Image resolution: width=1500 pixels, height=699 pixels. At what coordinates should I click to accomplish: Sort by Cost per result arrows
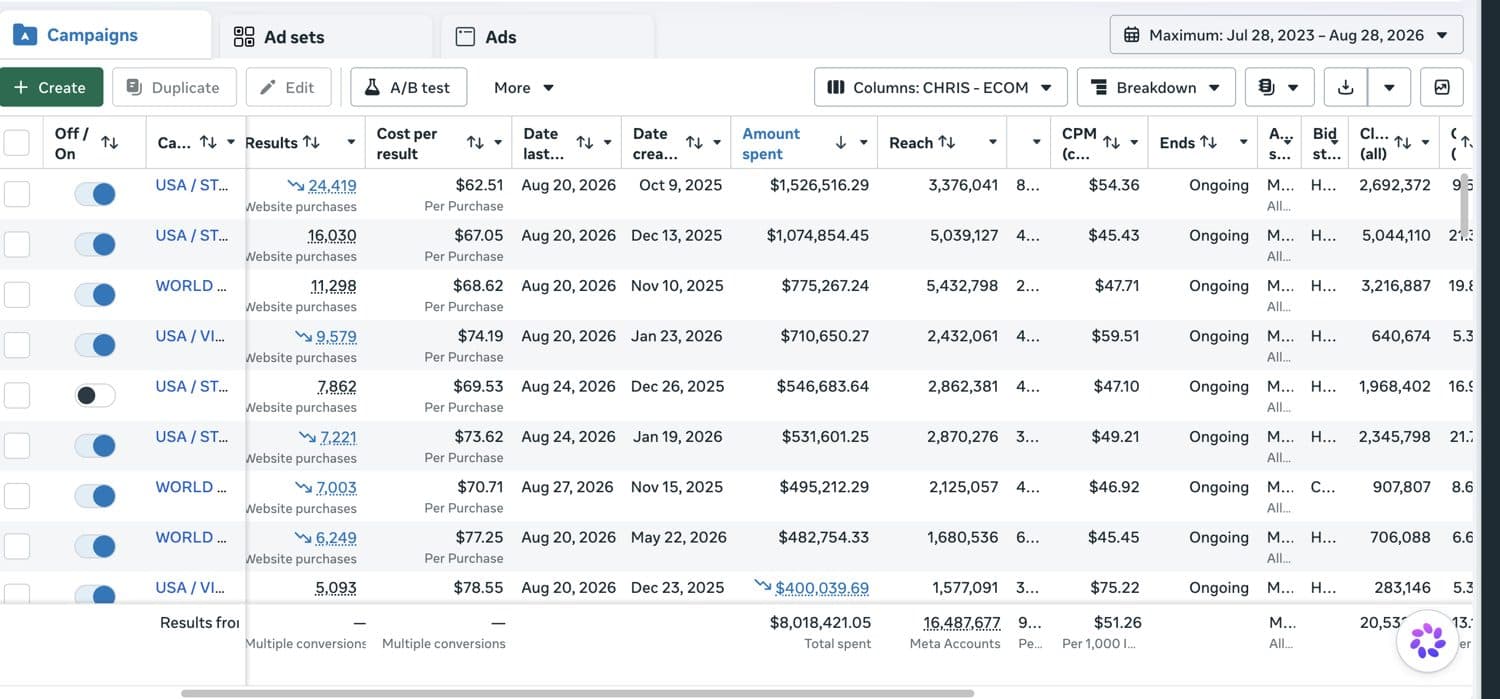point(476,143)
